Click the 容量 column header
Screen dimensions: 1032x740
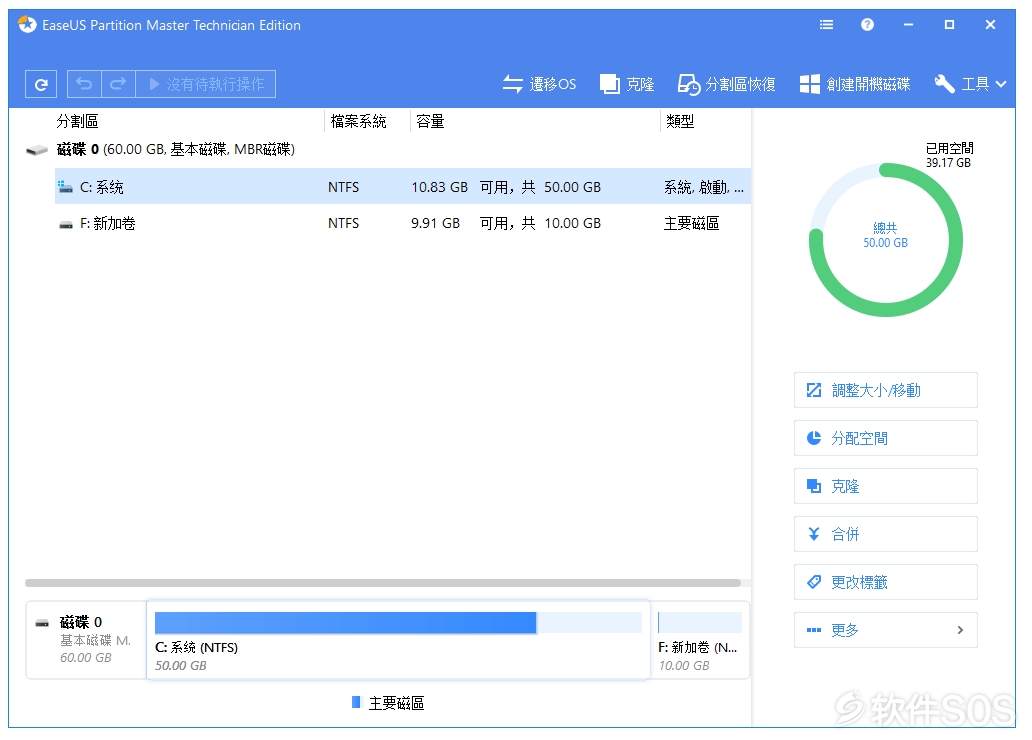click(x=430, y=122)
